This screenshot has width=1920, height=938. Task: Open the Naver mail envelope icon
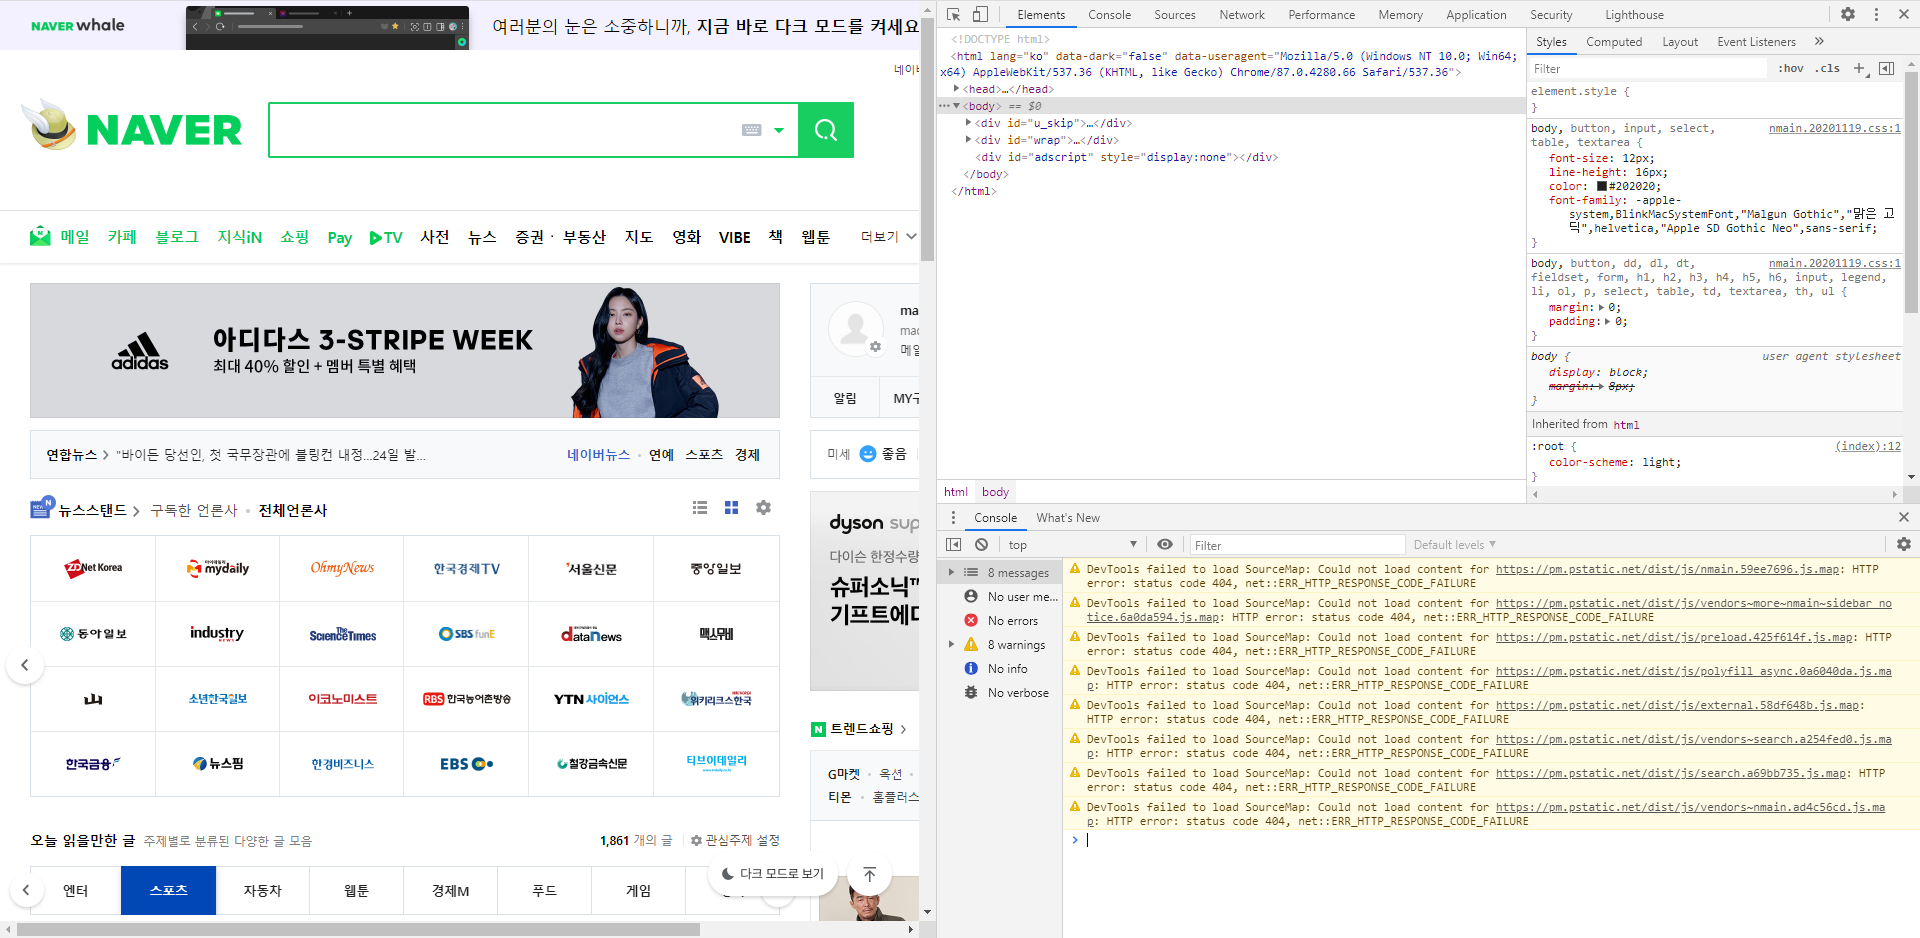click(40, 236)
